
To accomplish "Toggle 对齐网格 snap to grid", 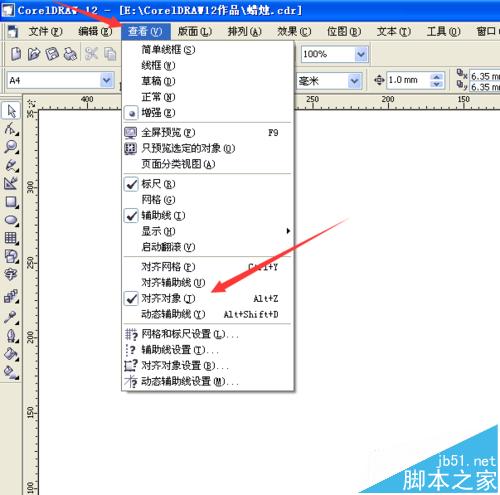I will point(208,267).
